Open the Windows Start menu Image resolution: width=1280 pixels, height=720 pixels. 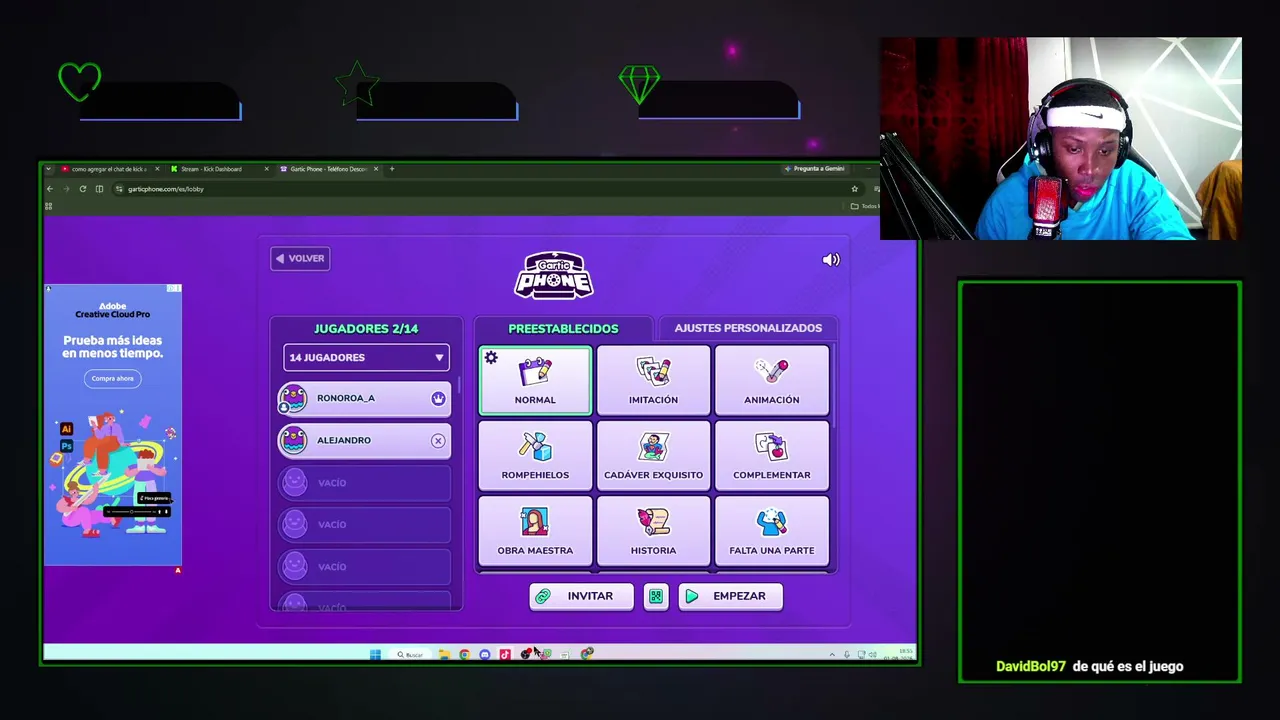coord(375,655)
